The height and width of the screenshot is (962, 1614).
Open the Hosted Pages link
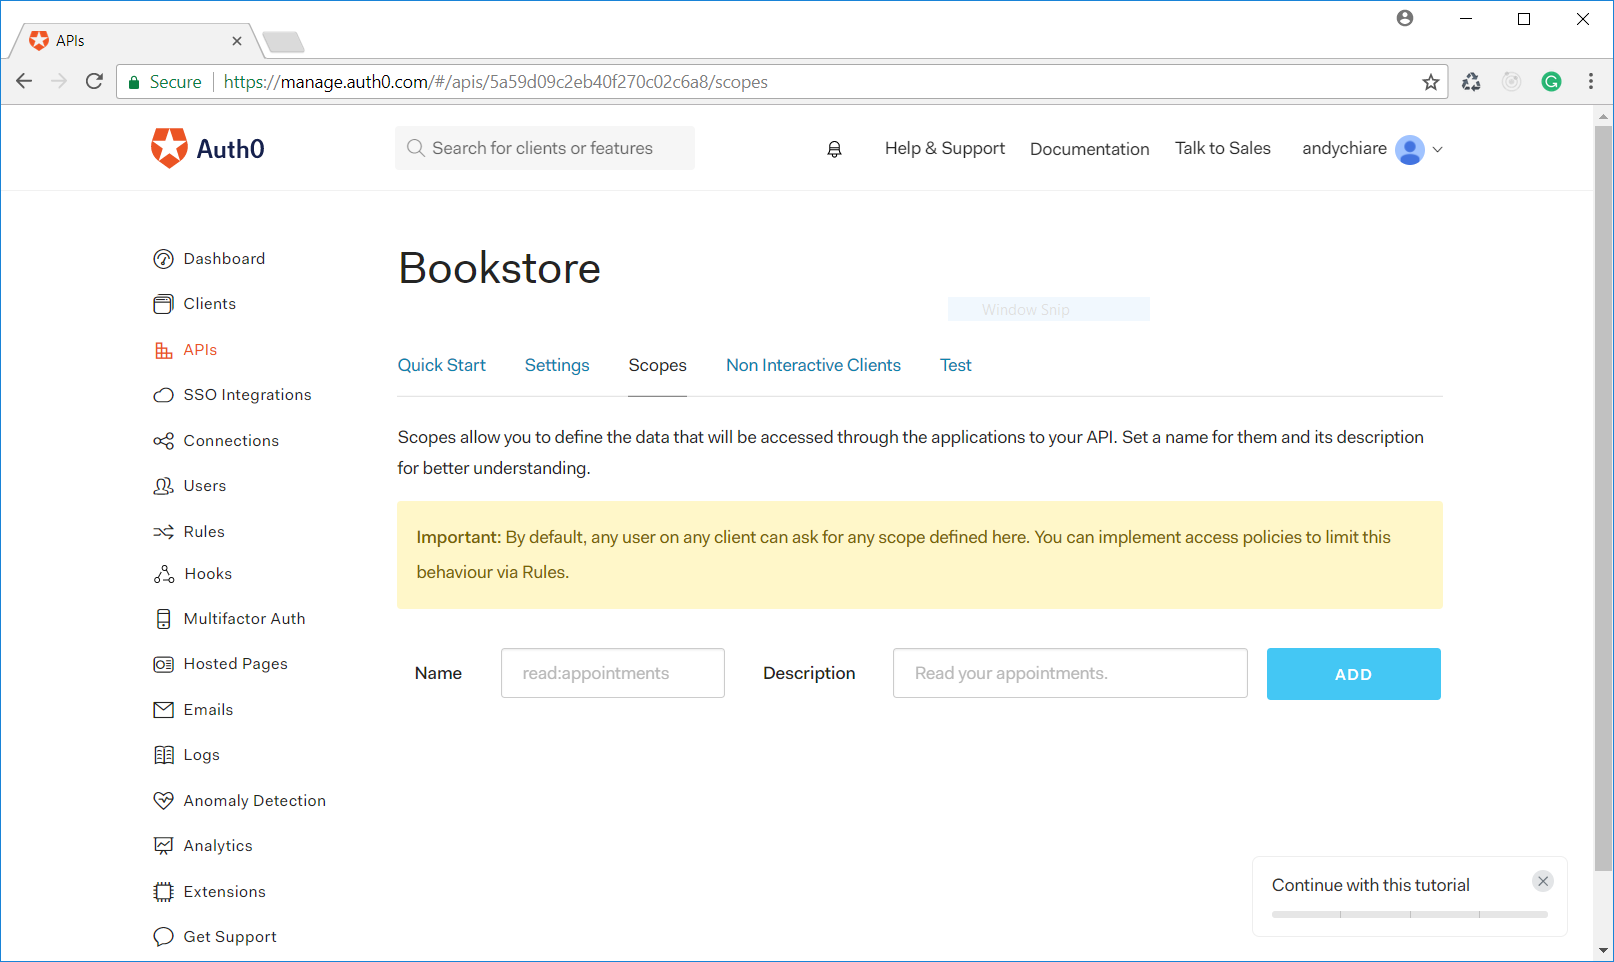pyautogui.click(x=236, y=664)
